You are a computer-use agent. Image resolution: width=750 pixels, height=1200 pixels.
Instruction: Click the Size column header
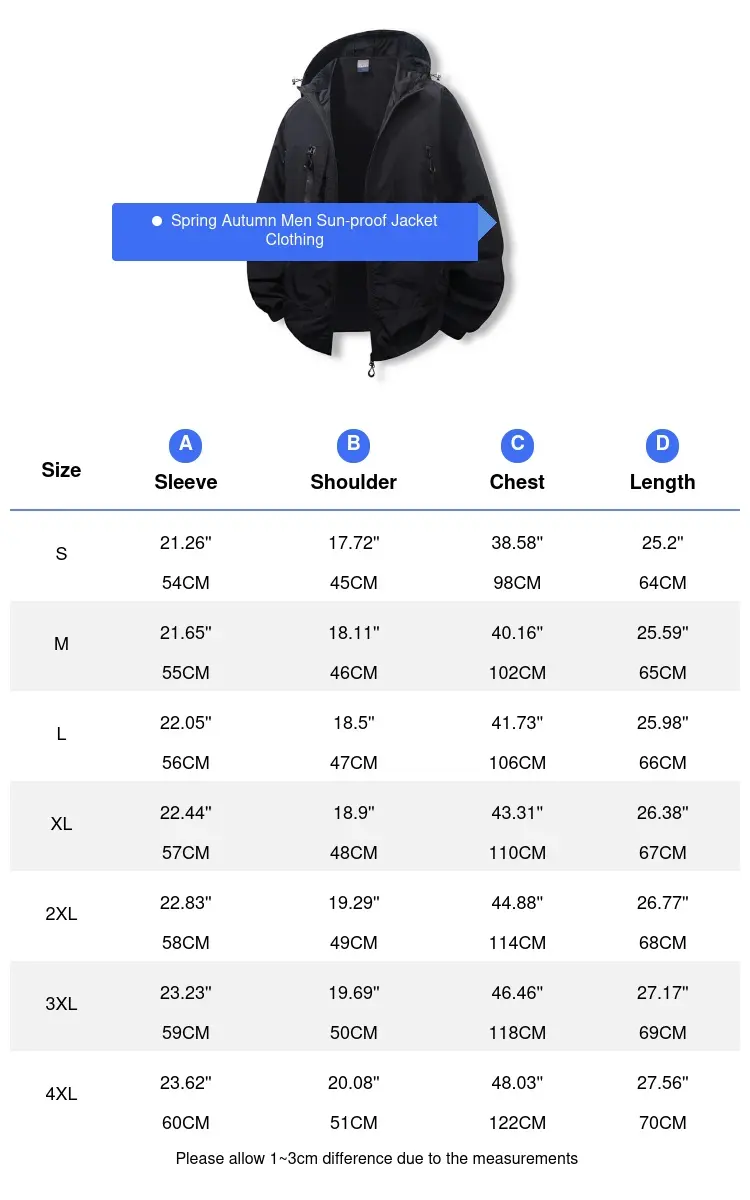61,470
